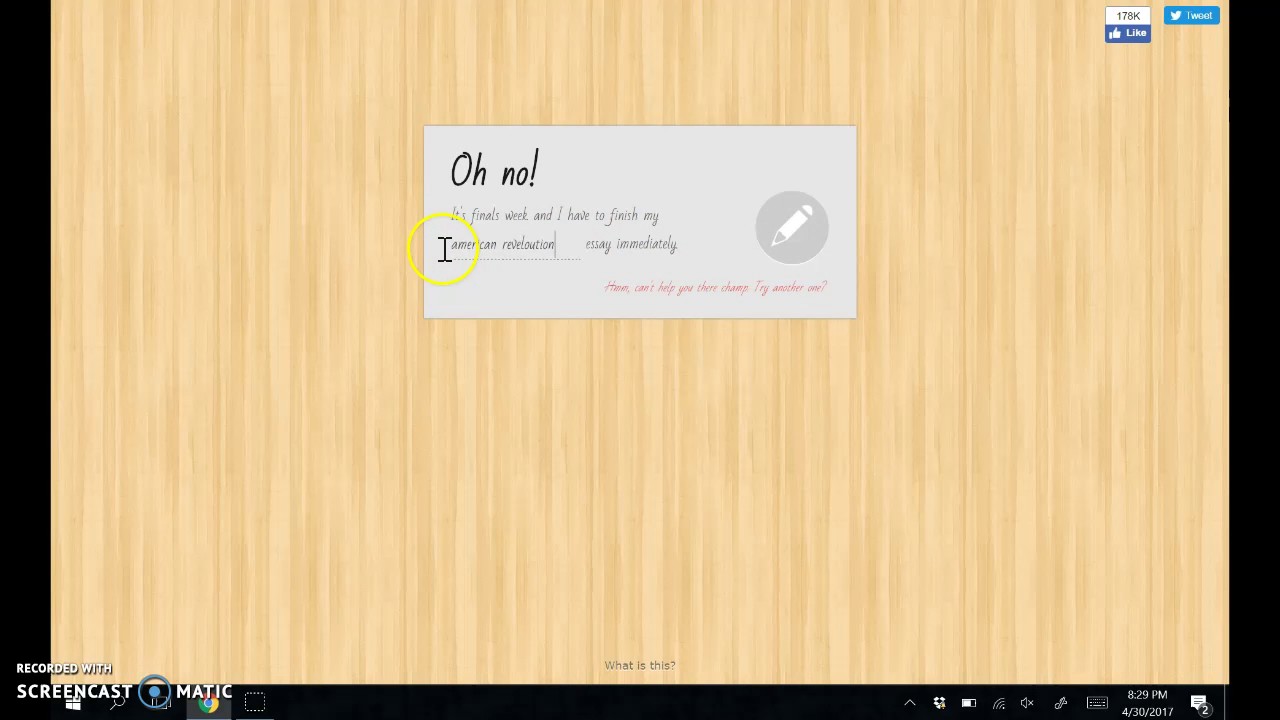Click the 'Oh no!' heading
1280x720 pixels.
pyautogui.click(x=494, y=171)
